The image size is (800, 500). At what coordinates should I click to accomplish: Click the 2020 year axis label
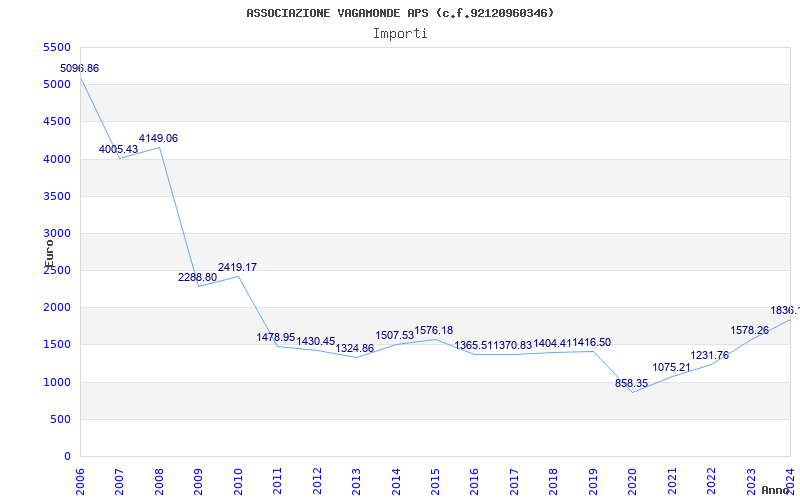(x=633, y=481)
